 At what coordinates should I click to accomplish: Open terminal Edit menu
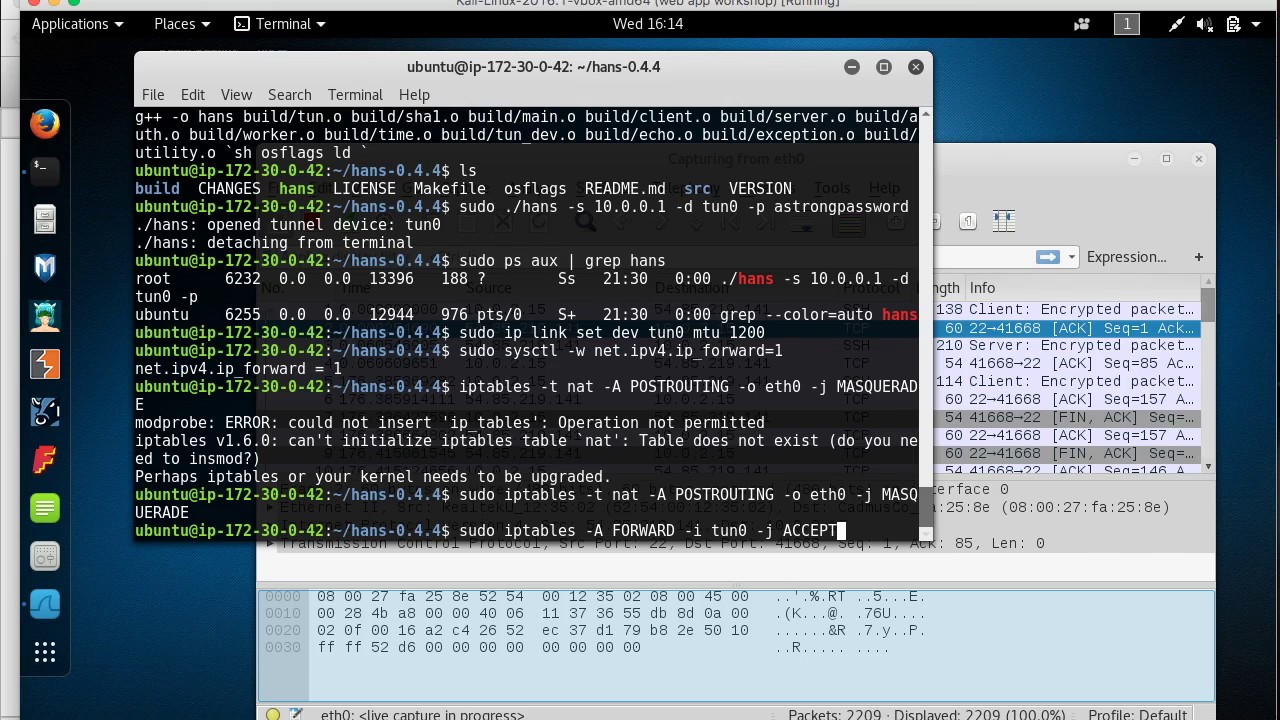[193, 95]
